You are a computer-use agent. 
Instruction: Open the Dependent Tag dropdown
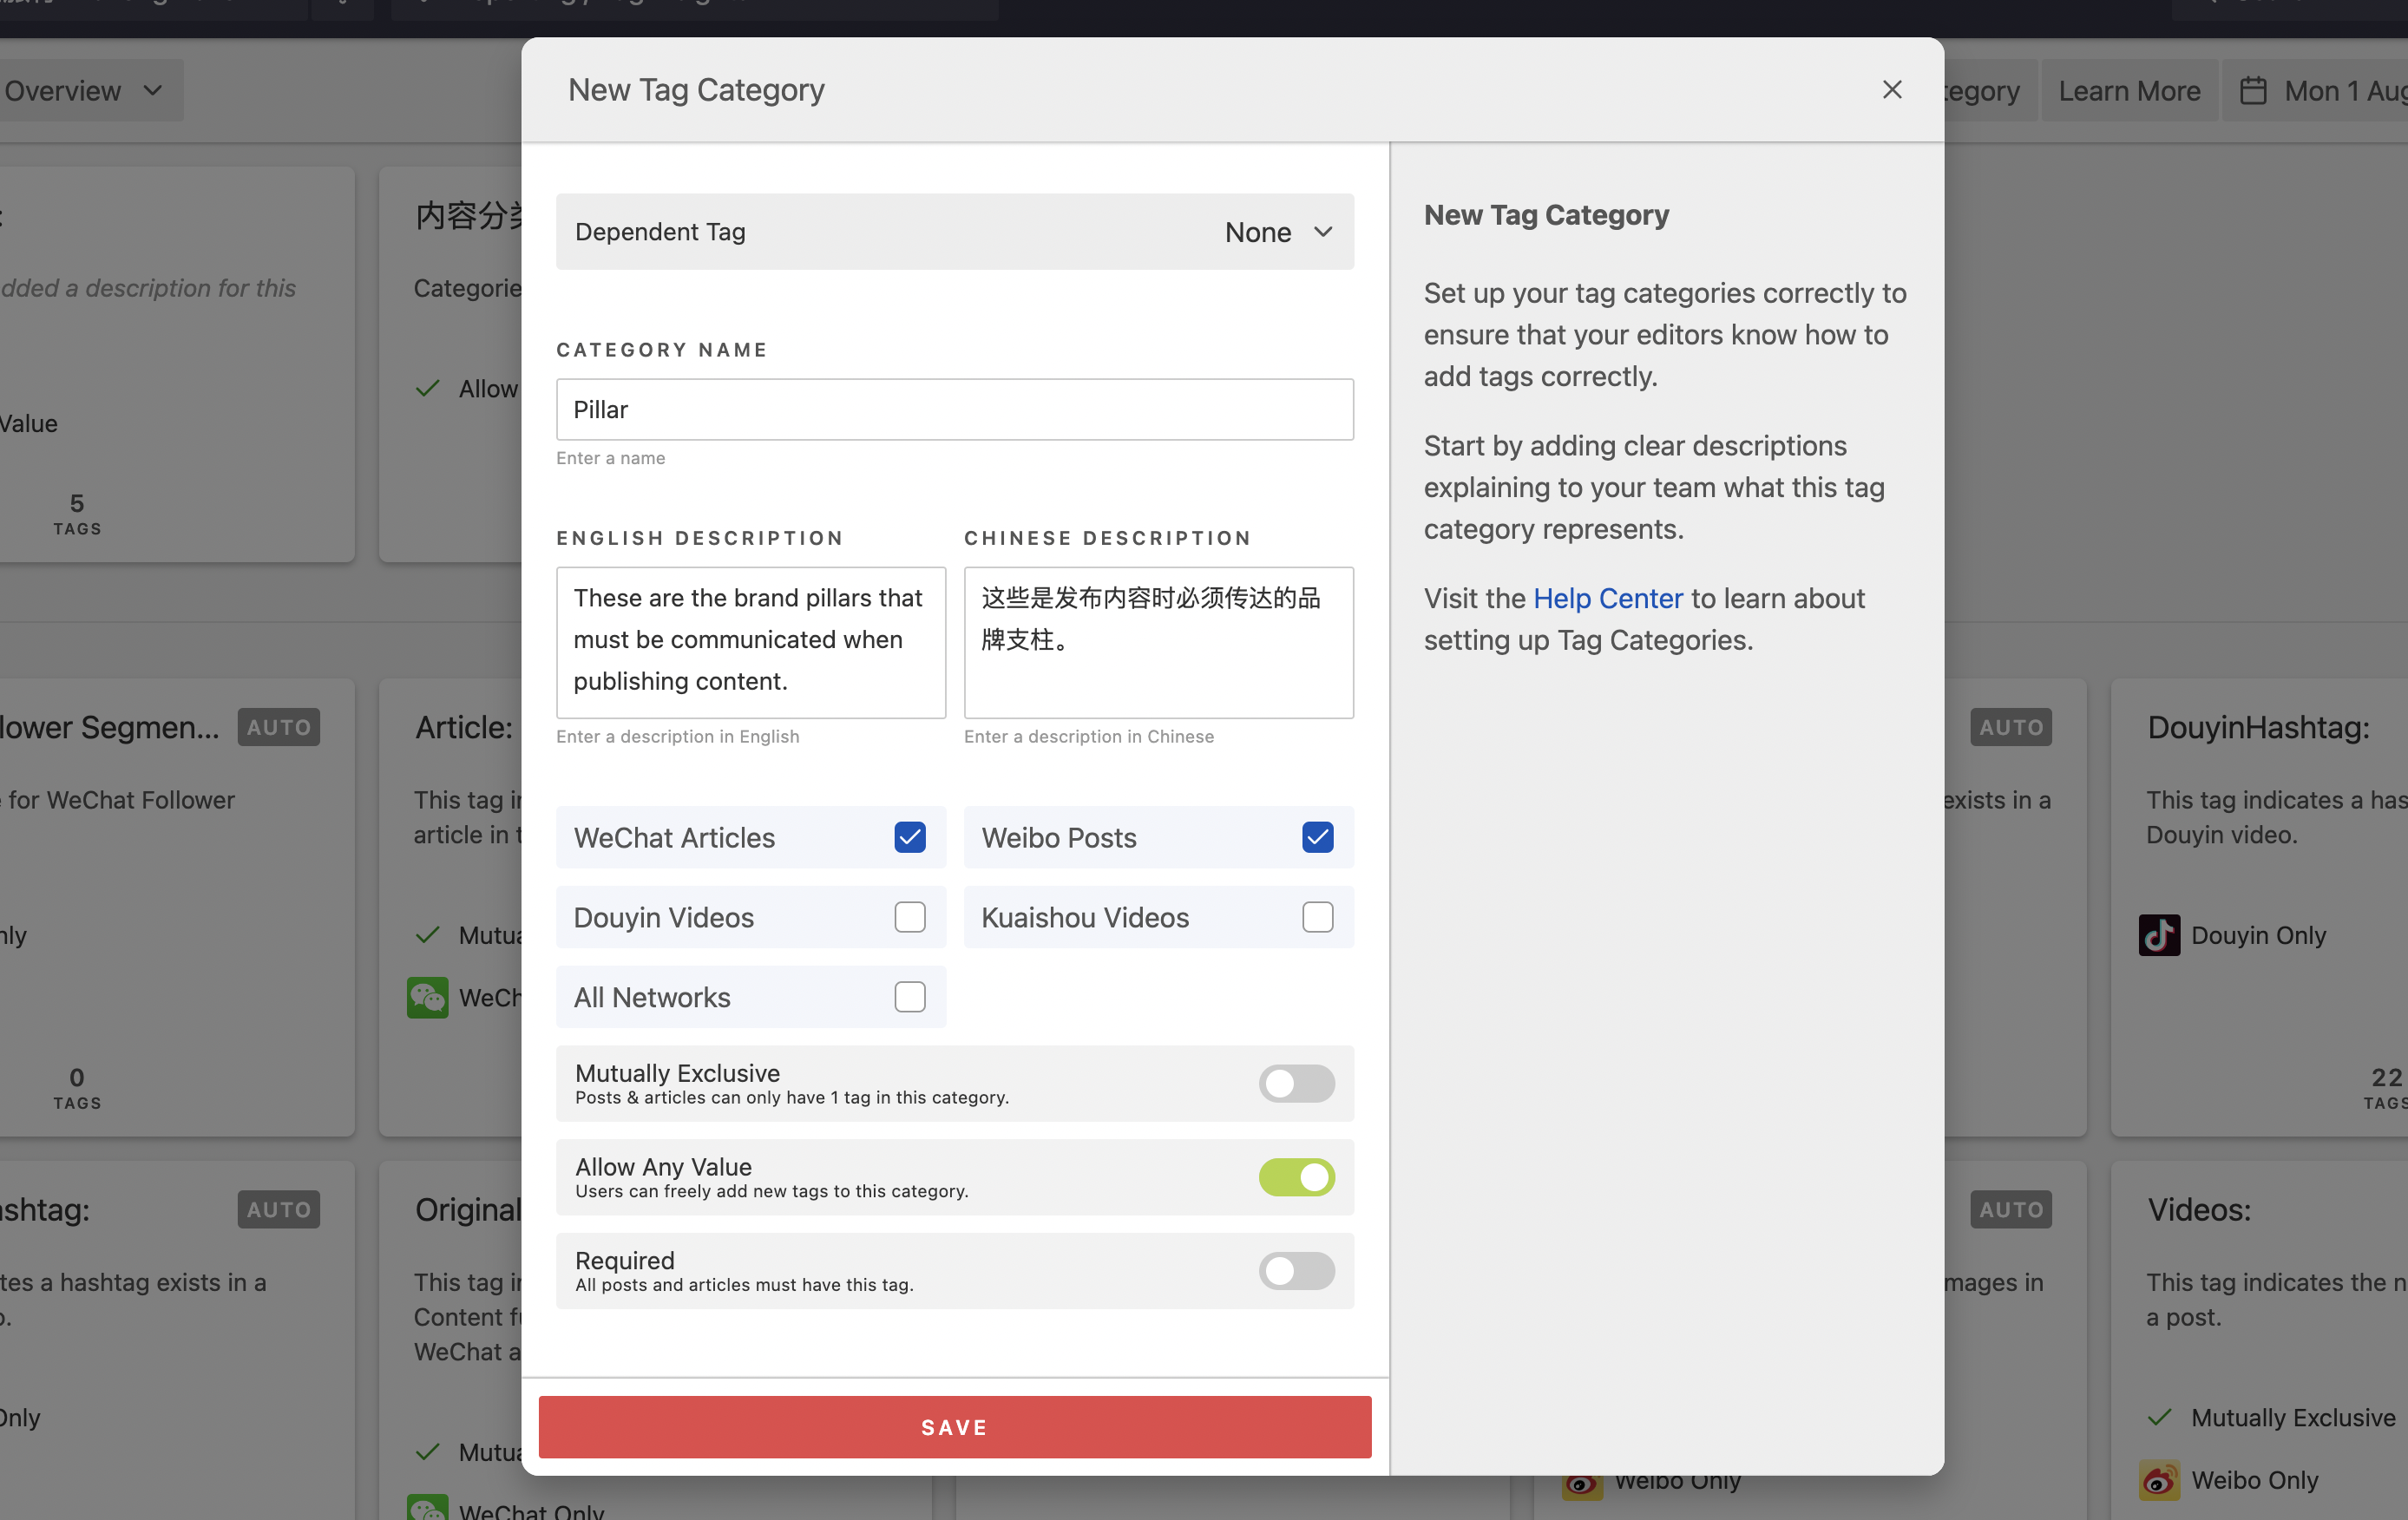click(954, 232)
